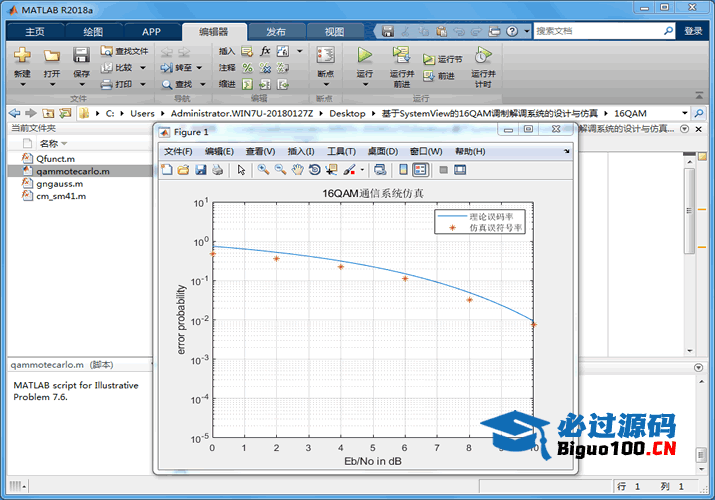Click the New file icon in MATLAB ribbon
Screen dimensions: 715x500
click(x=22, y=56)
